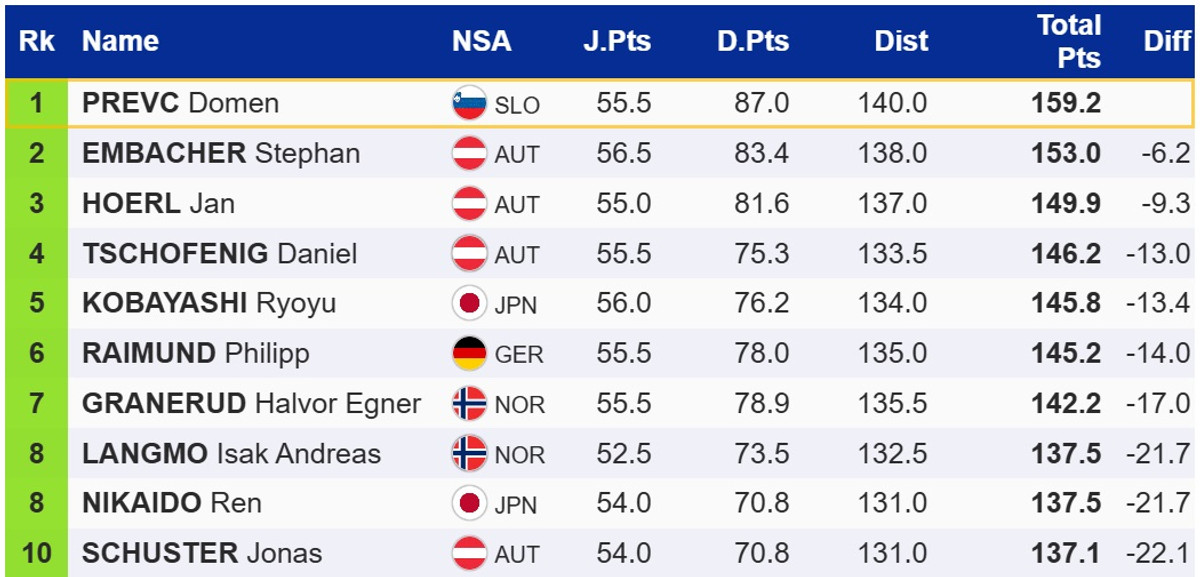This screenshot has width=1200, height=577.
Task: Sort by the Name column header
Action: [x=120, y=41]
